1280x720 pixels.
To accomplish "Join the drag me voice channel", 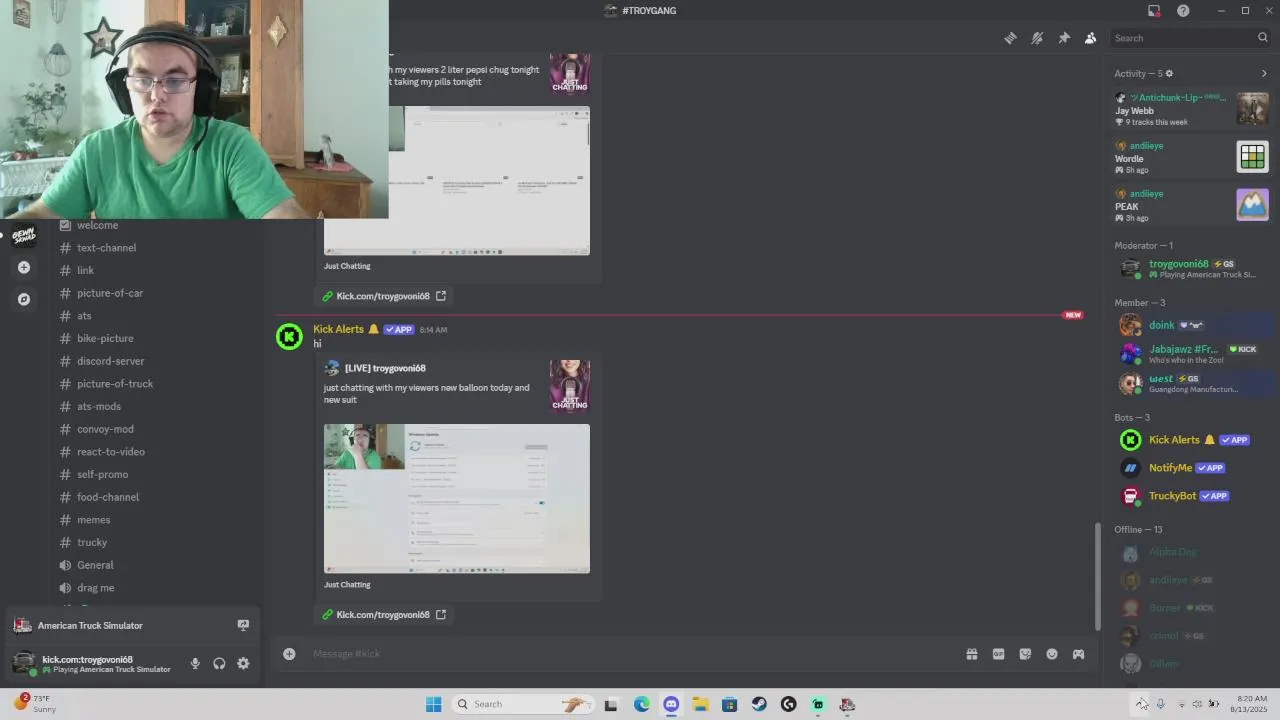I will pyautogui.click(x=95, y=588).
